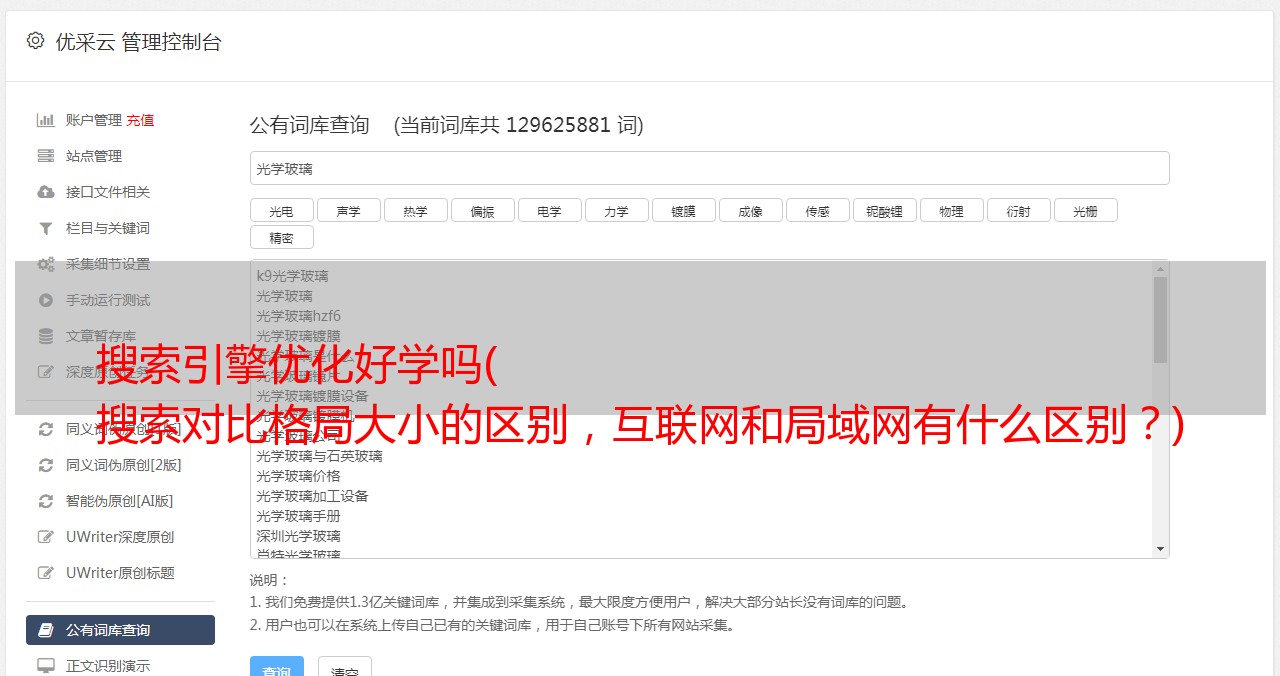Open 接口文件相关 via its cloud-upload icon
The width and height of the screenshot is (1280, 676).
pos(45,192)
